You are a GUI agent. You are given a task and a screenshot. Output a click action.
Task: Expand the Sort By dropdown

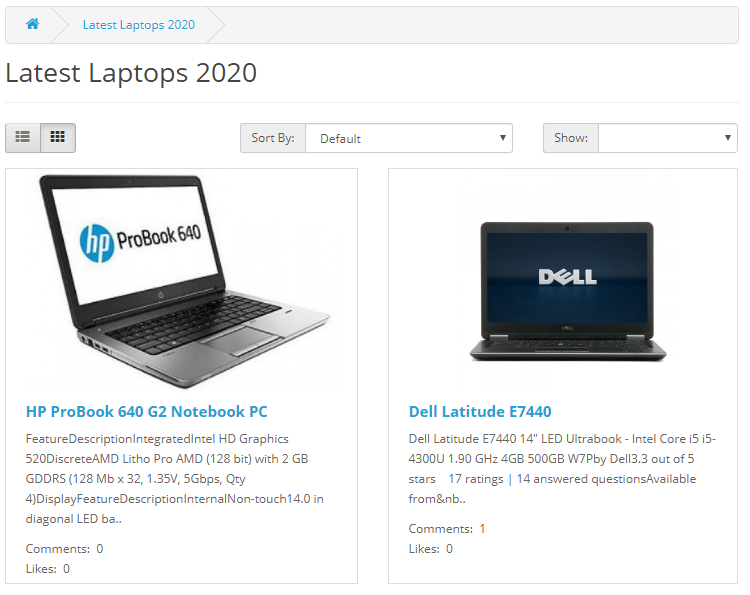(409, 138)
